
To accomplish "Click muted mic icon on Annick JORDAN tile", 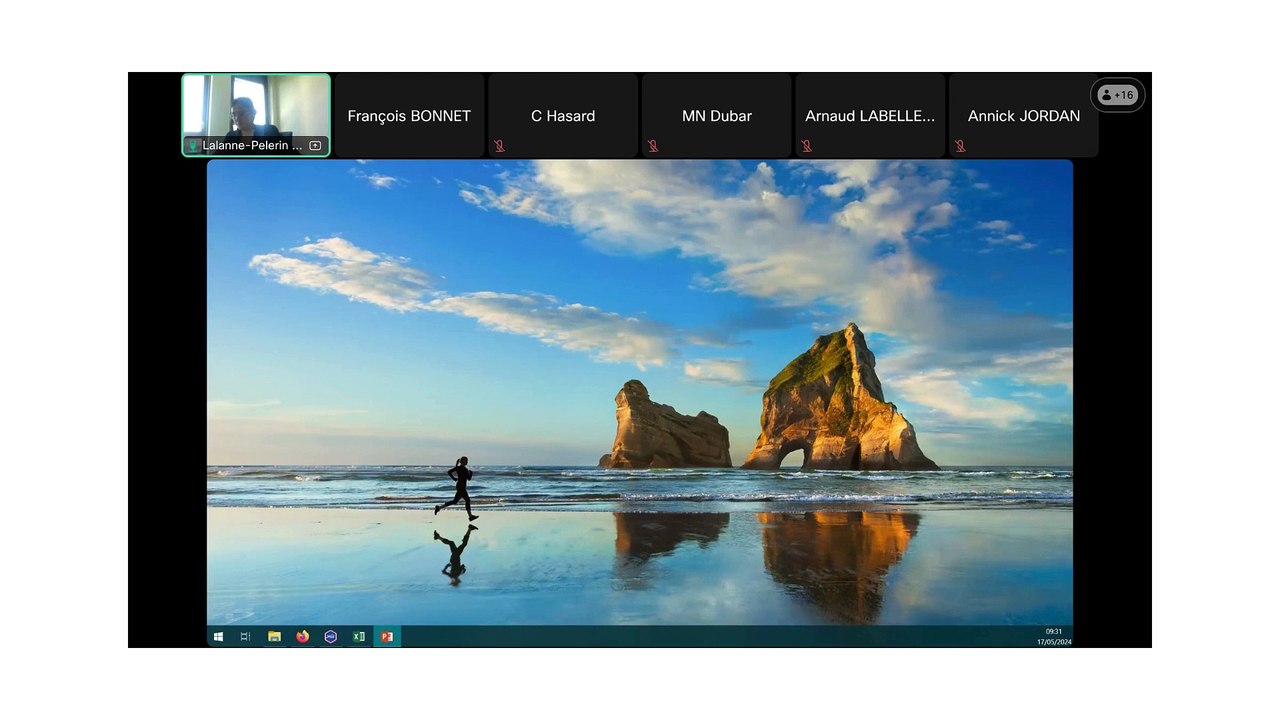I will pyautogui.click(x=960, y=146).
